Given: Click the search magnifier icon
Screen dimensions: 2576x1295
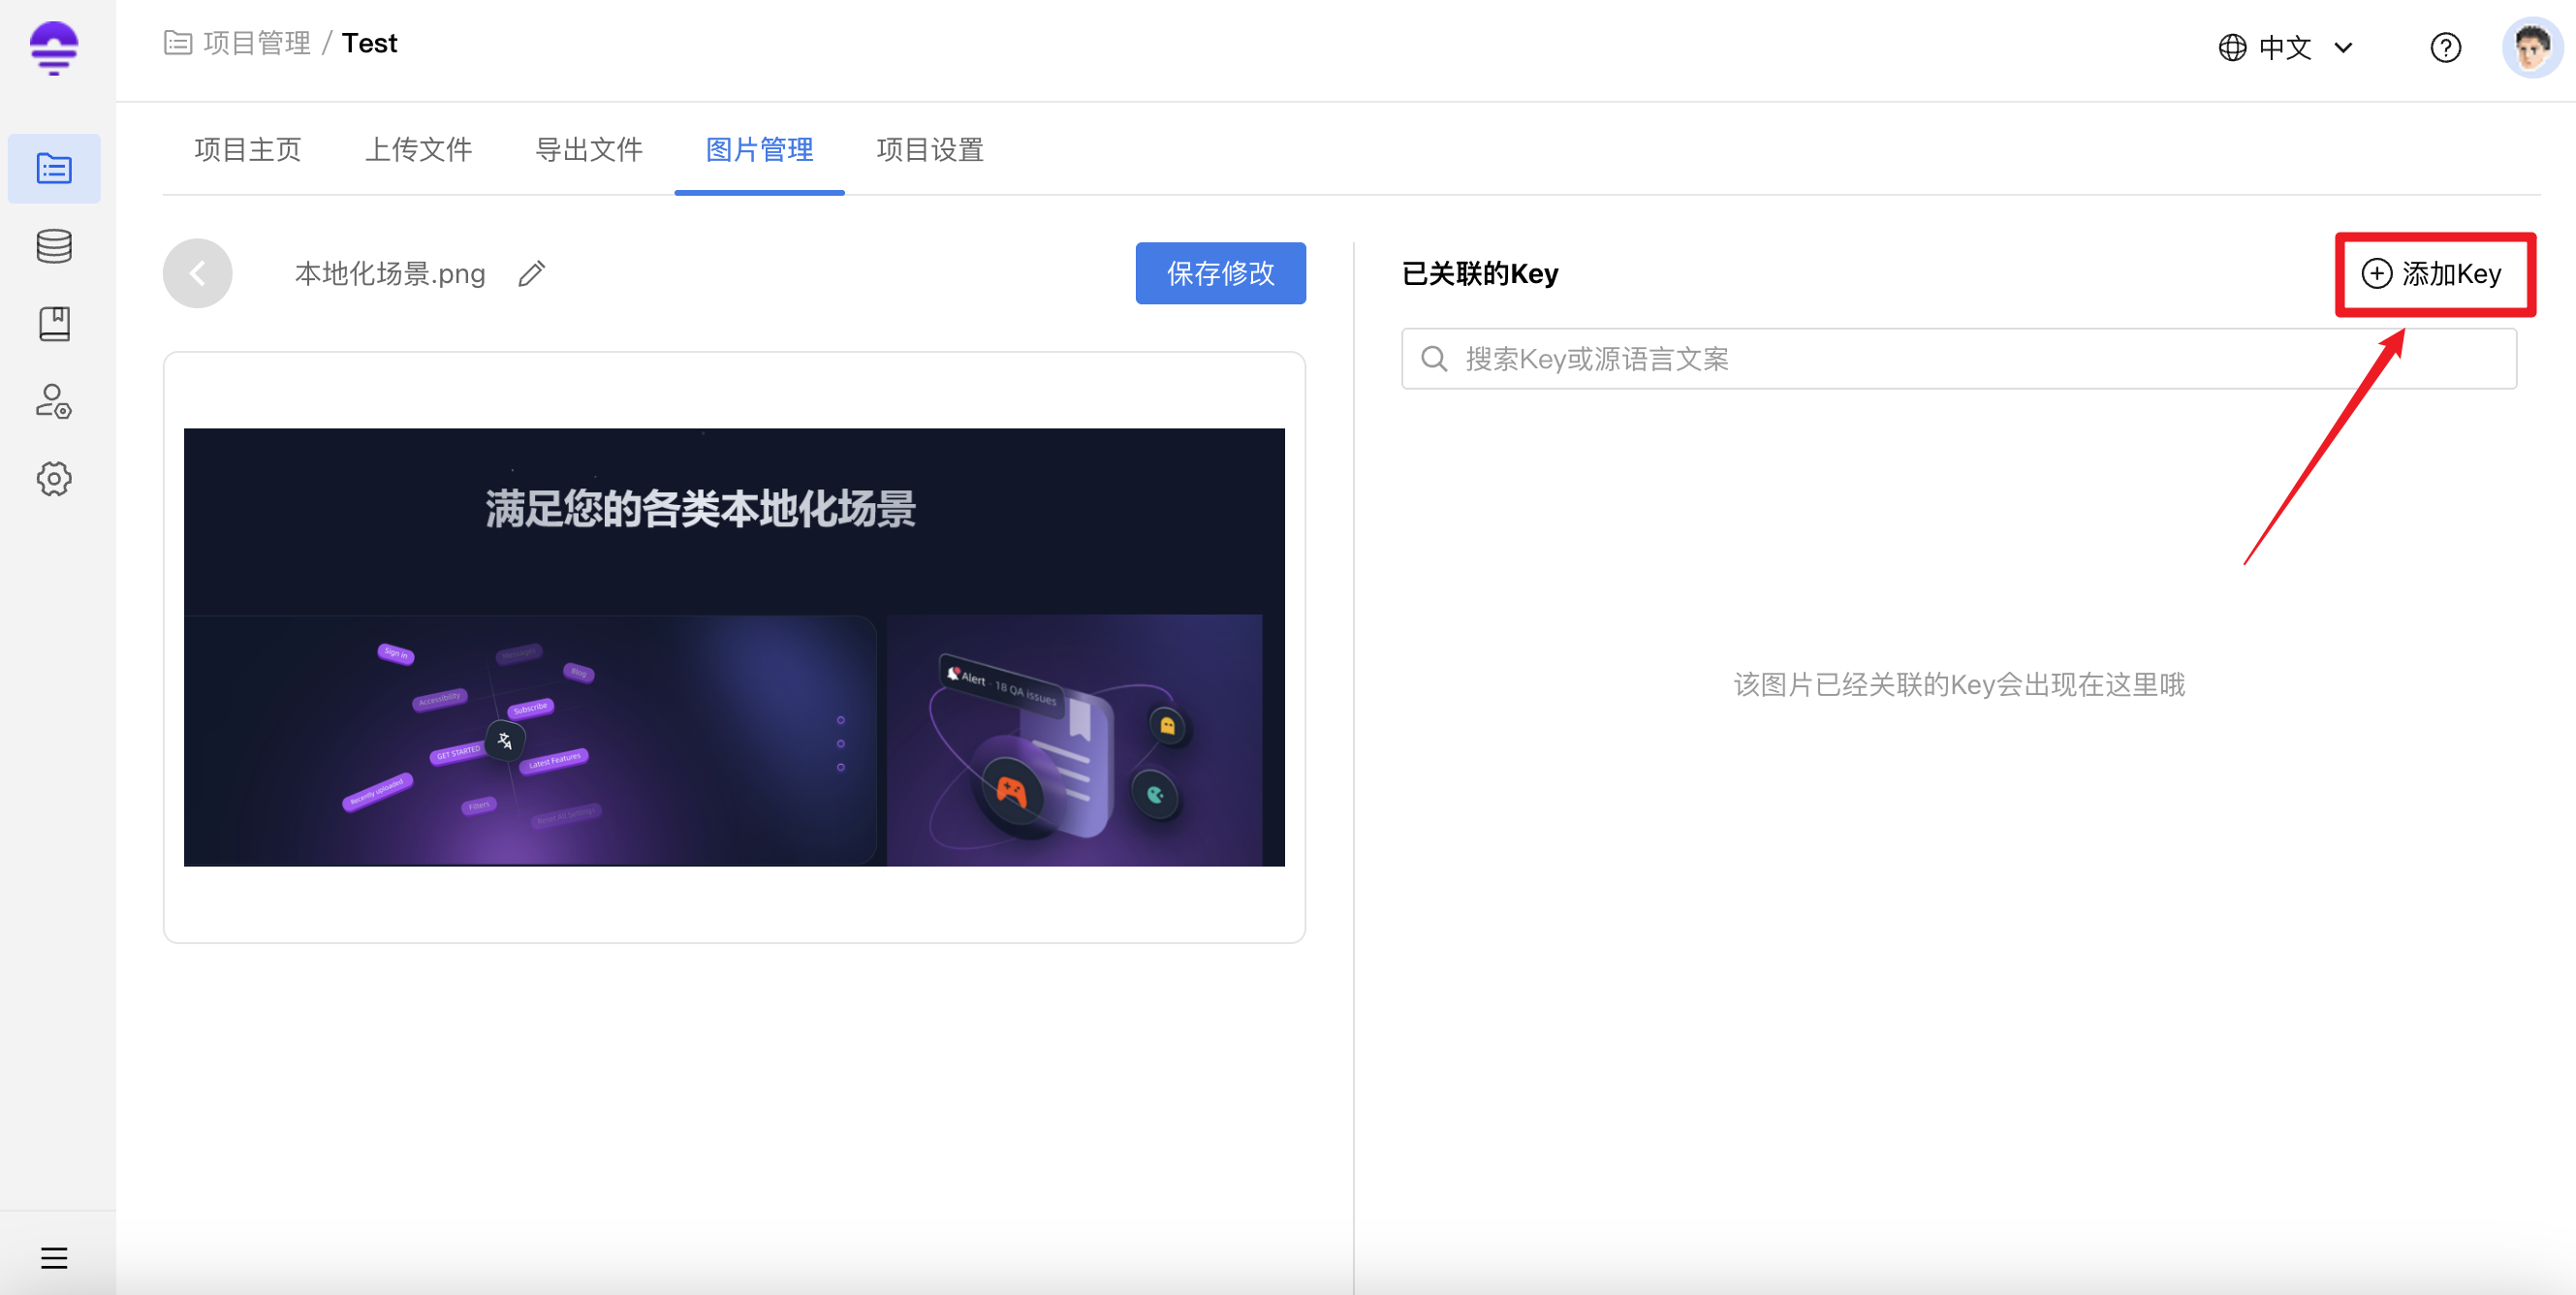Looking at the screenshot, I should pos(1434,358).
